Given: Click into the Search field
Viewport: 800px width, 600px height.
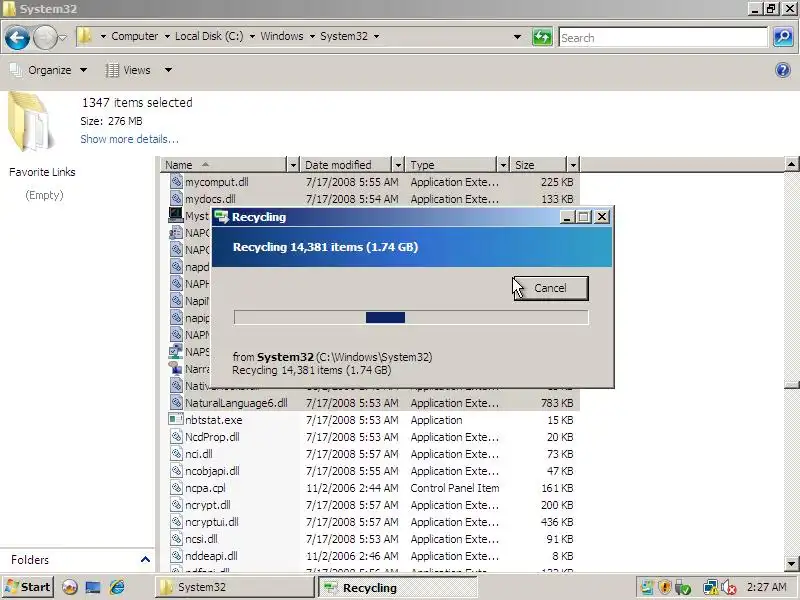Looking at the screenshot, I should [663, 37].
